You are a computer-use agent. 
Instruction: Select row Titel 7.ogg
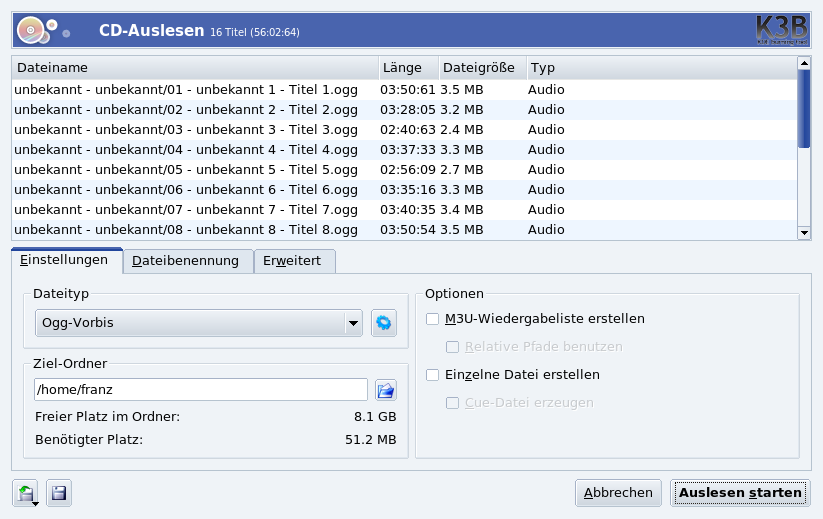click(x=404, y=209)
